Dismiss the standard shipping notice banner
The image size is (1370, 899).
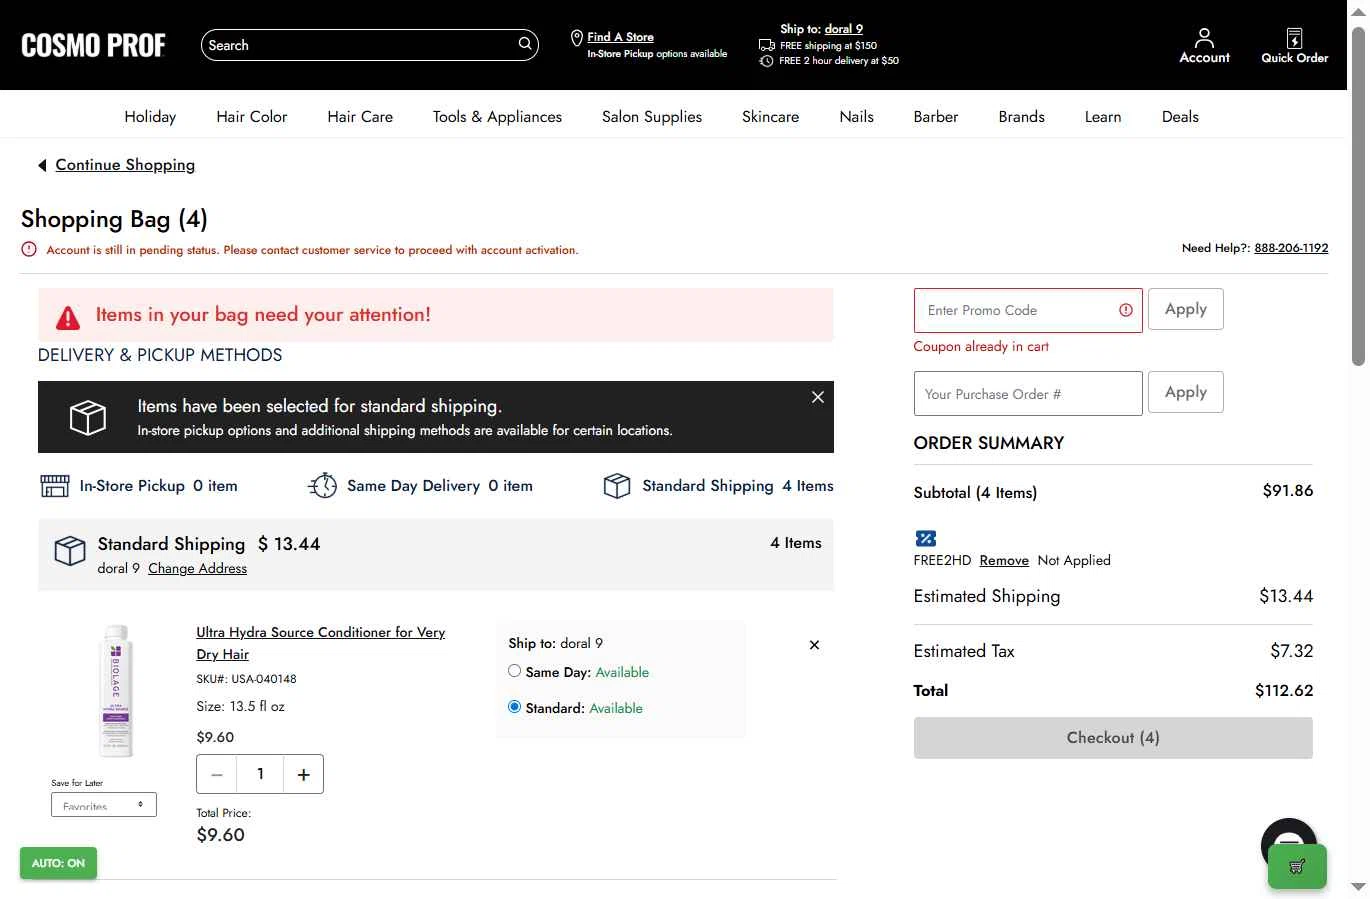[818, 397]
